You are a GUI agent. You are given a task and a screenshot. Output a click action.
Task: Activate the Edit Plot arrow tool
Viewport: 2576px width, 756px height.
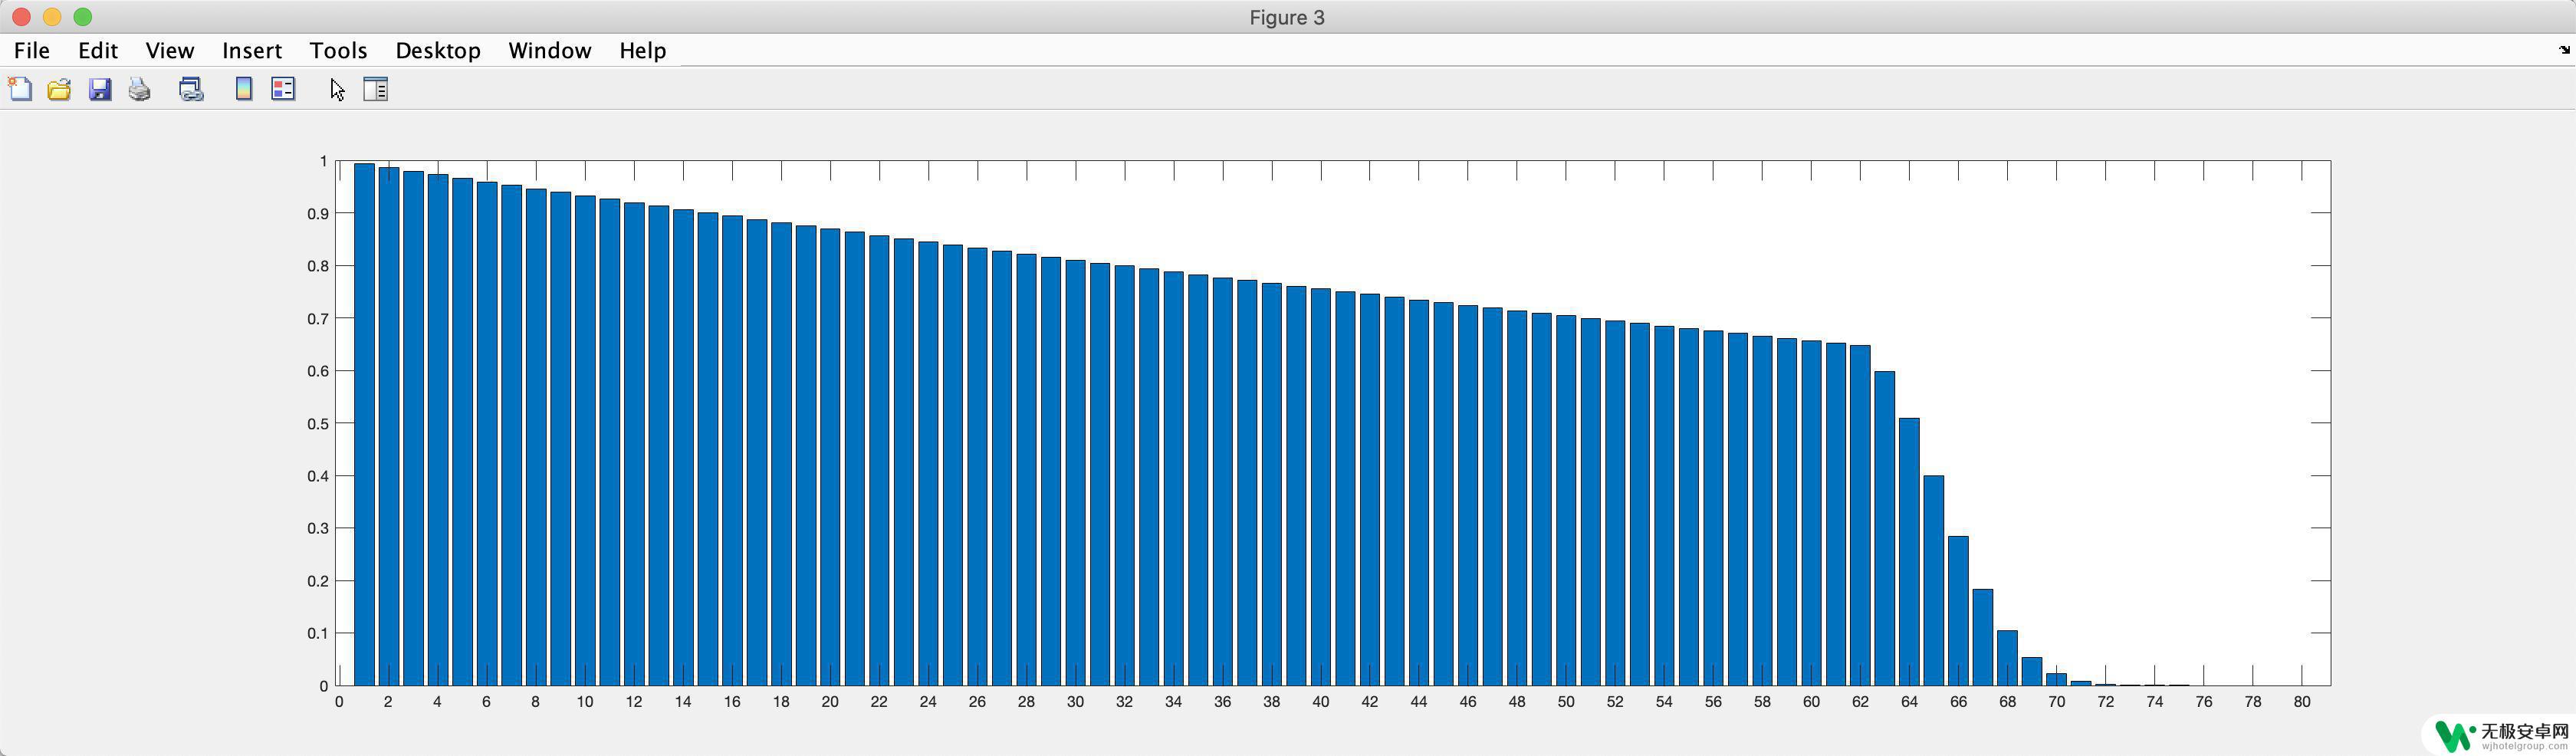[x=337, y=90]
